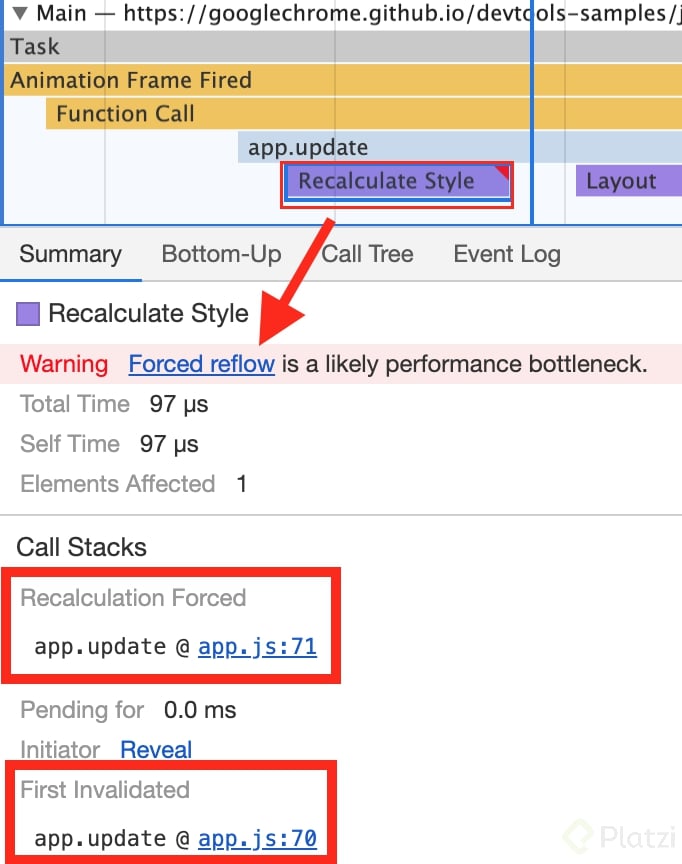Select the app.update flame chart entry
This screenshot has width=682, height=864.
coord(400,148)
